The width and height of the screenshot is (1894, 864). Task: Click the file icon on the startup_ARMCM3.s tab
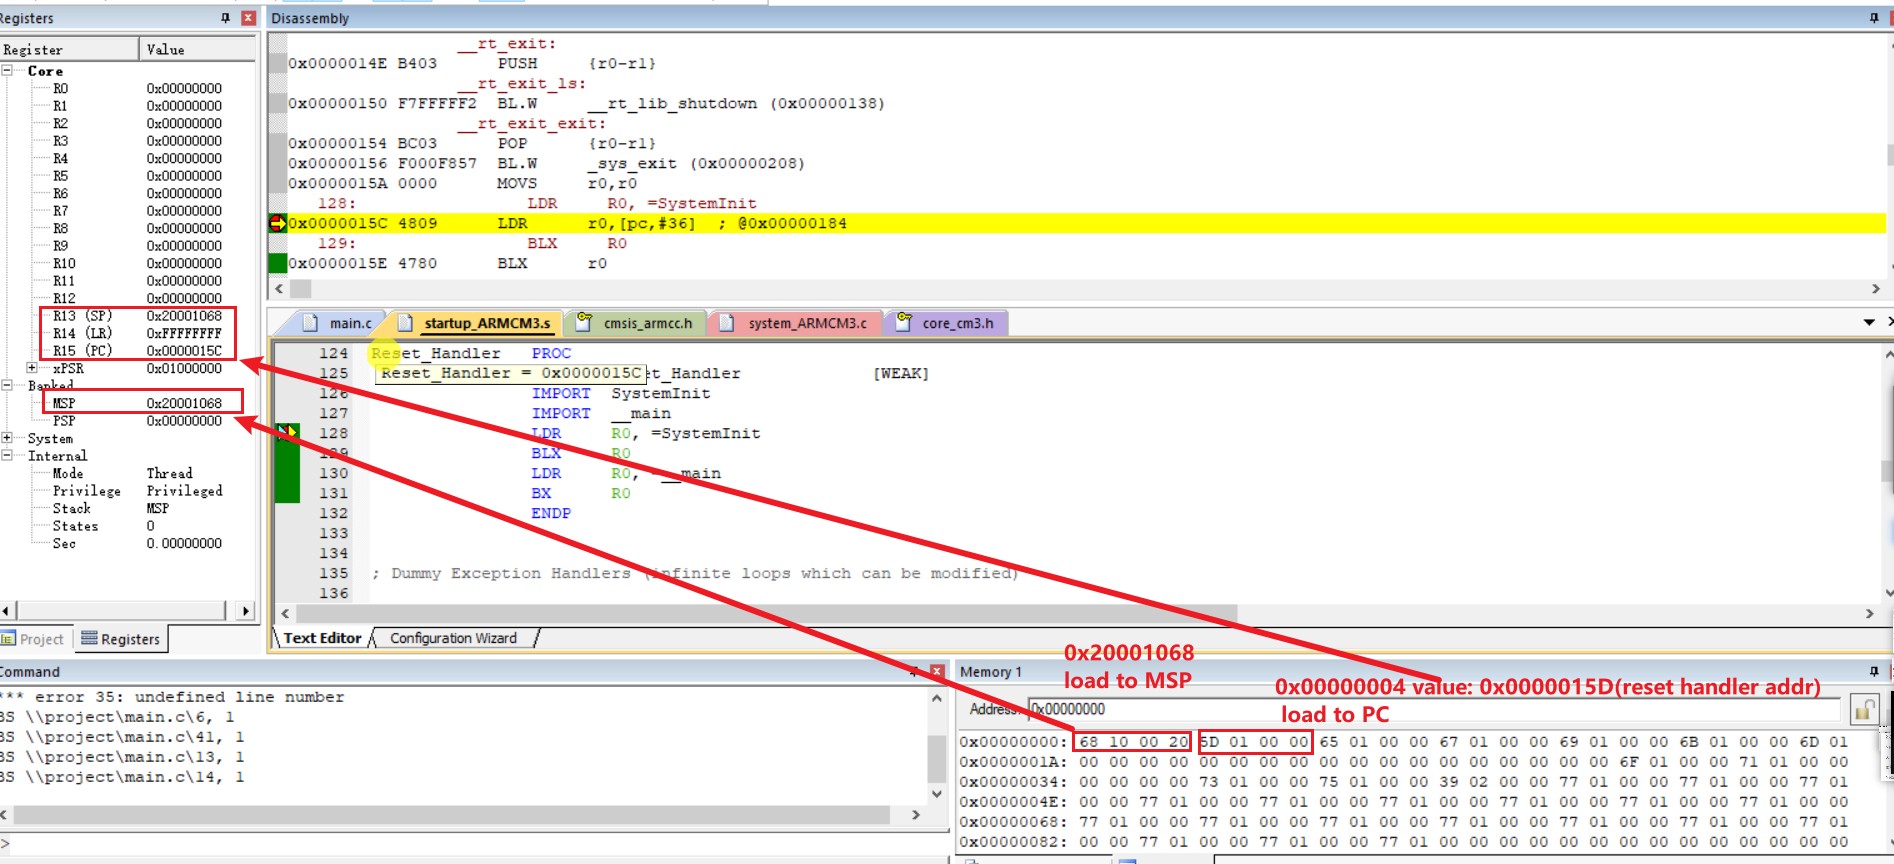click(405, 323)
